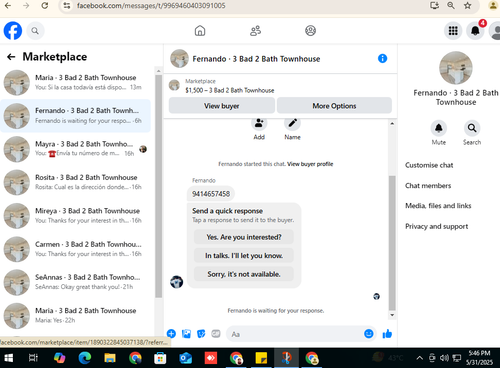Open the View buyer profile link
Viewport: 500px width, 368px height.
pos(310,164)
